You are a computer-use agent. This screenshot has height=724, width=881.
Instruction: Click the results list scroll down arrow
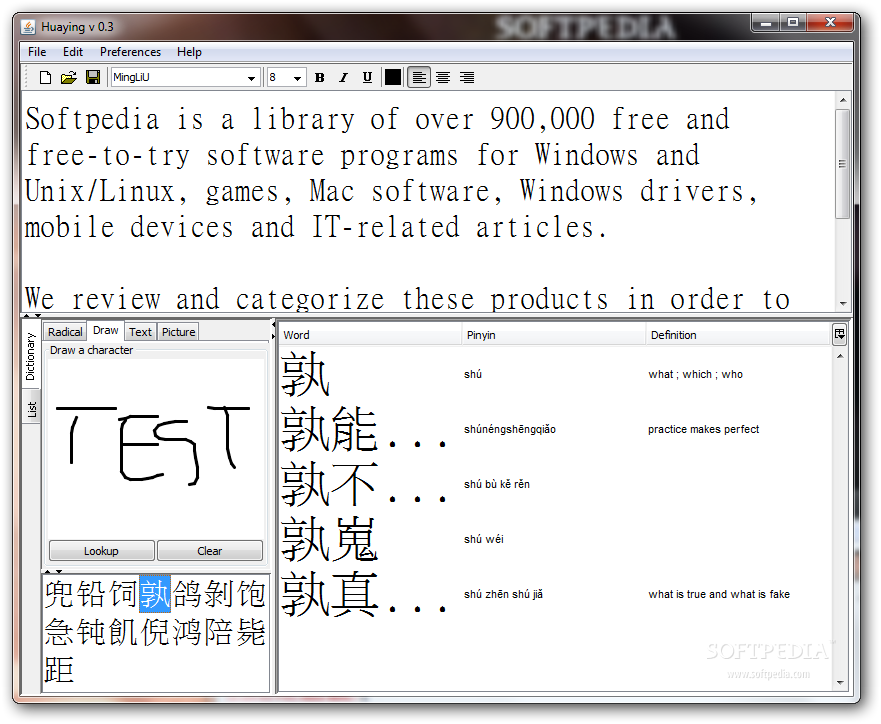[x=840, y=683]
